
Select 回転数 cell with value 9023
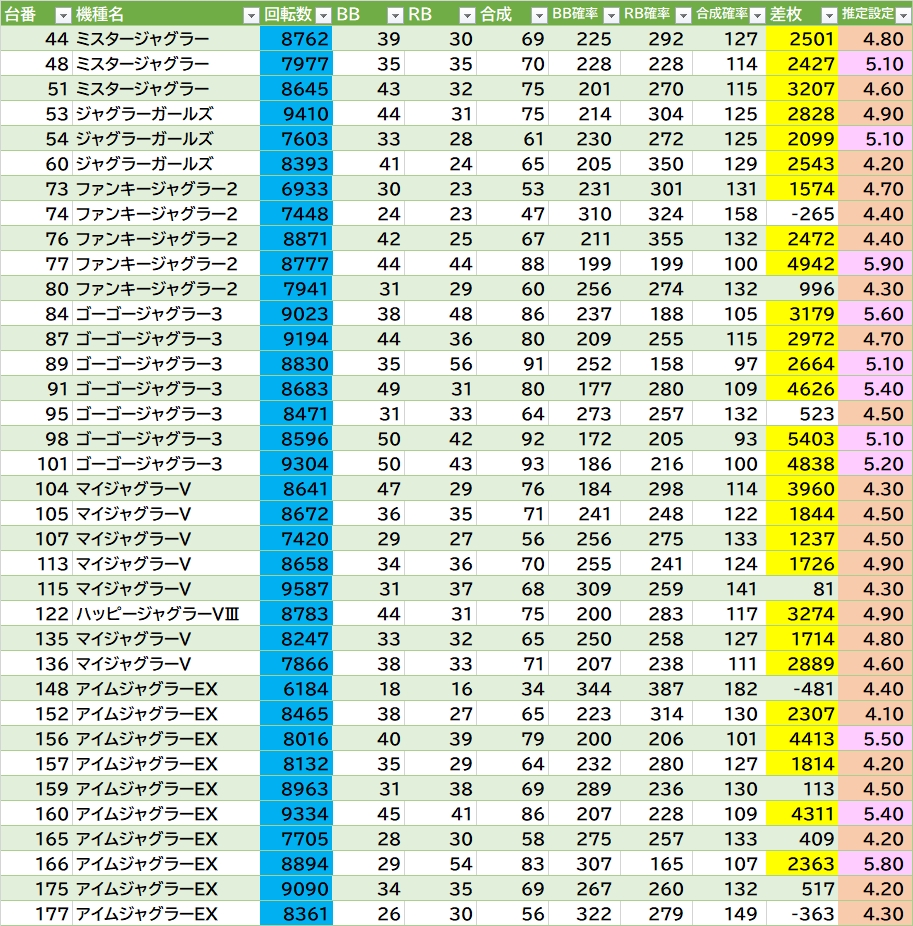(x=296, y=314)
